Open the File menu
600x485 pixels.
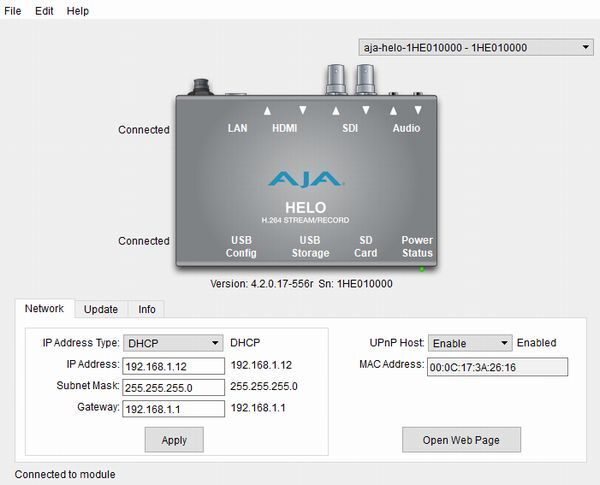(13, 11)
